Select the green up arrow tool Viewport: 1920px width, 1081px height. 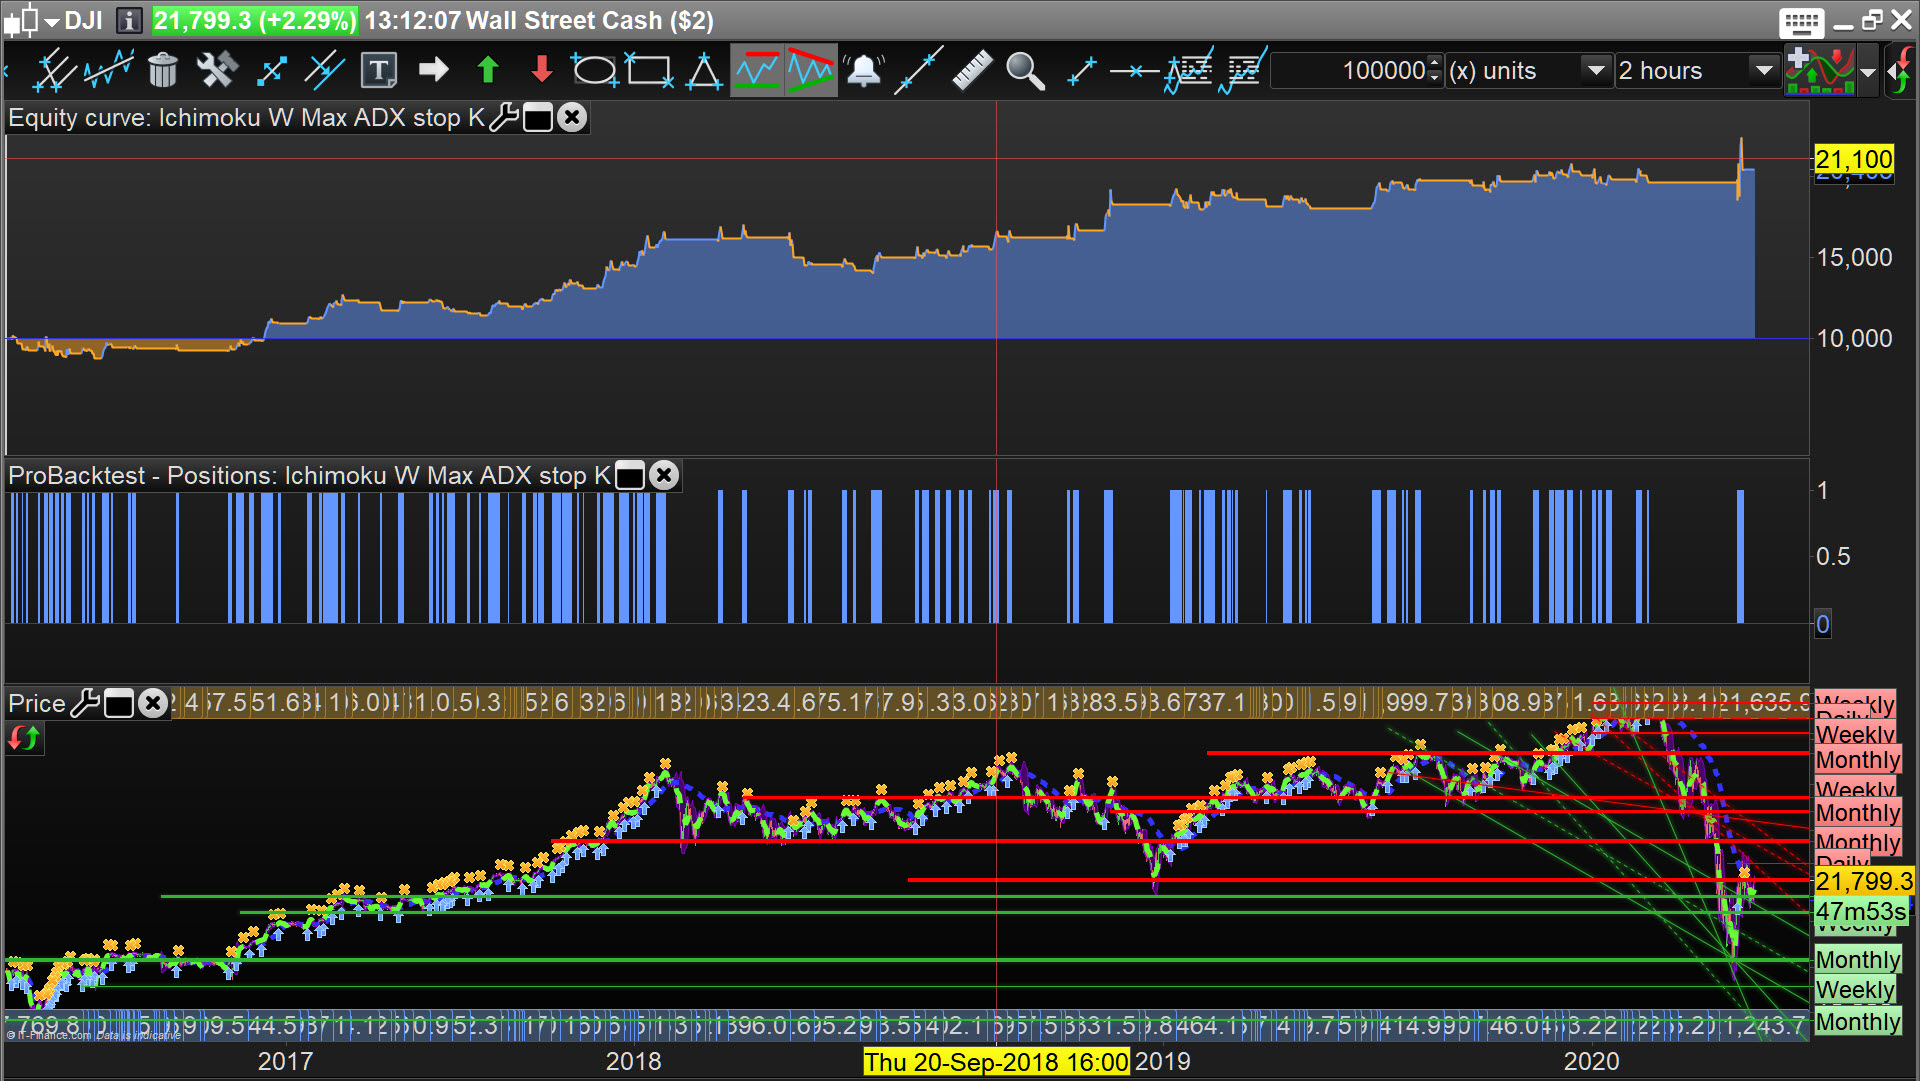(487, 70)
